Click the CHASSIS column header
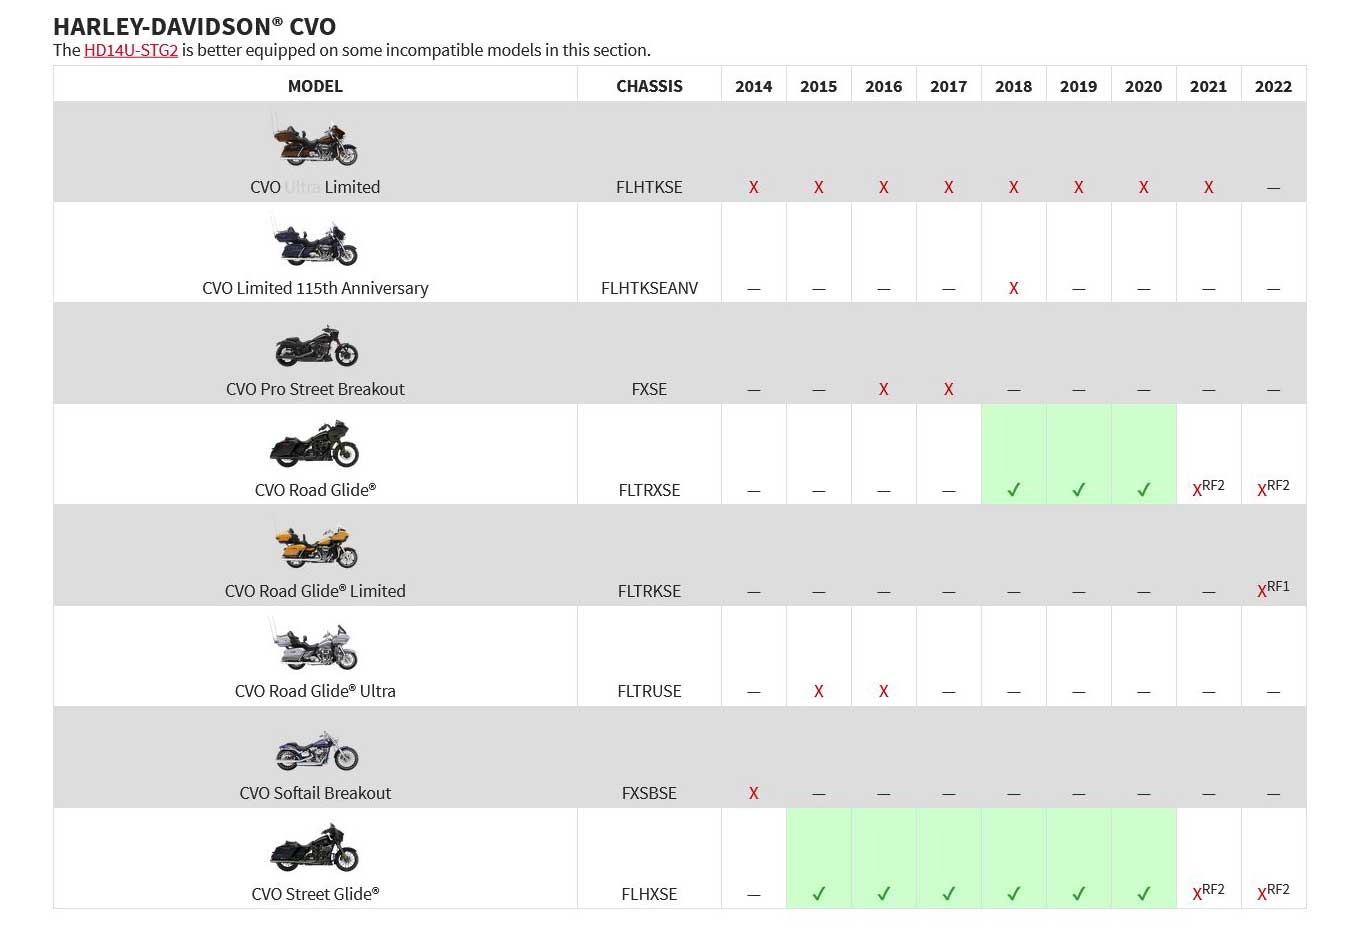Viewport: 1354px width, 936px height. (649, 86)
